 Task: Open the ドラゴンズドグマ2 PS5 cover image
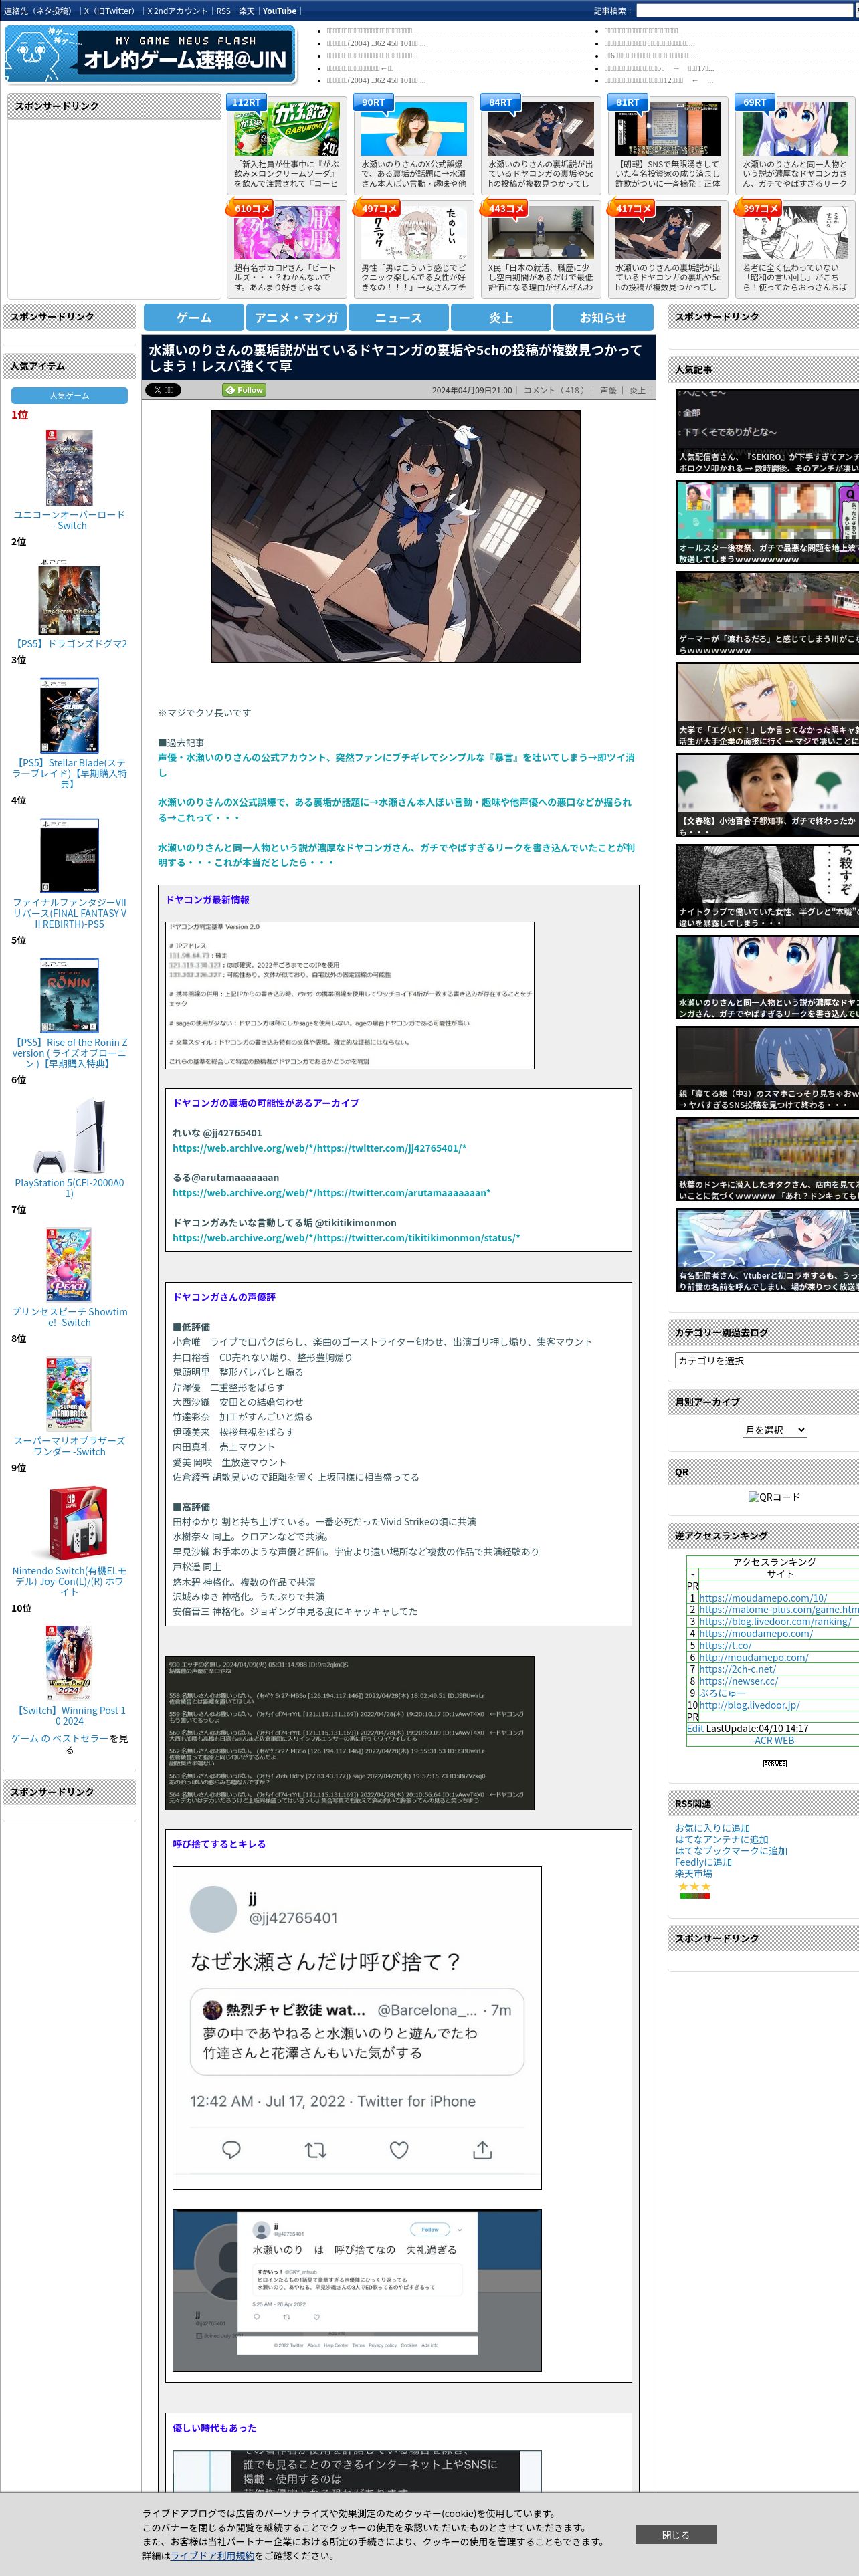69,597
